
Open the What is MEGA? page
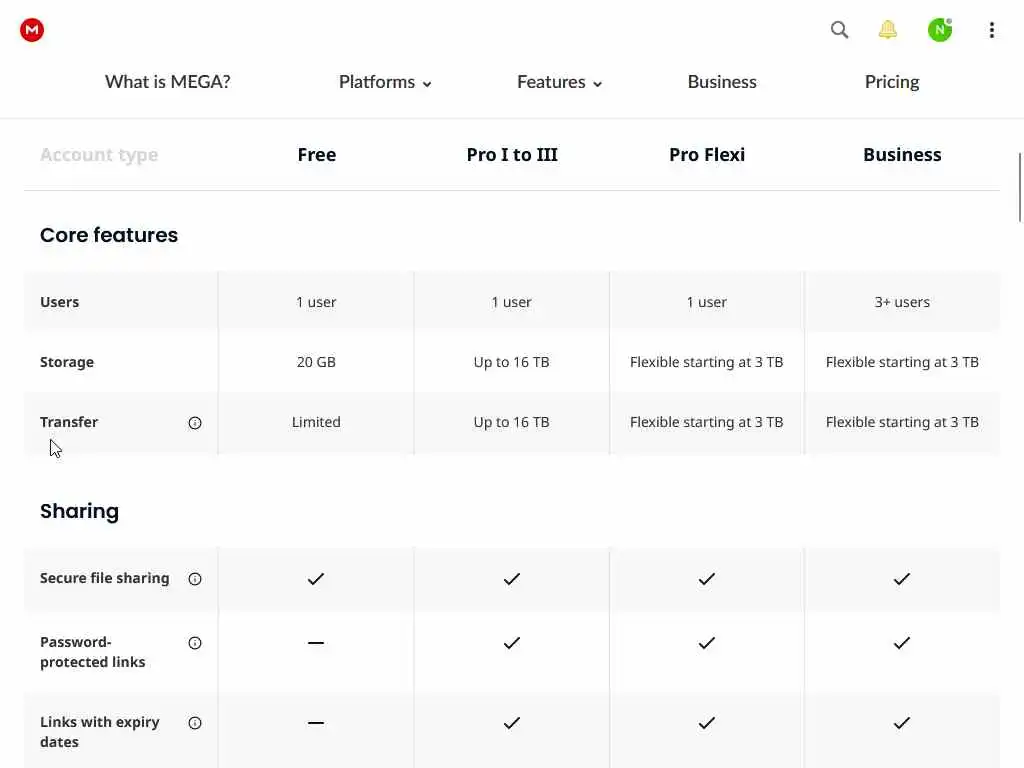[168, 82]
